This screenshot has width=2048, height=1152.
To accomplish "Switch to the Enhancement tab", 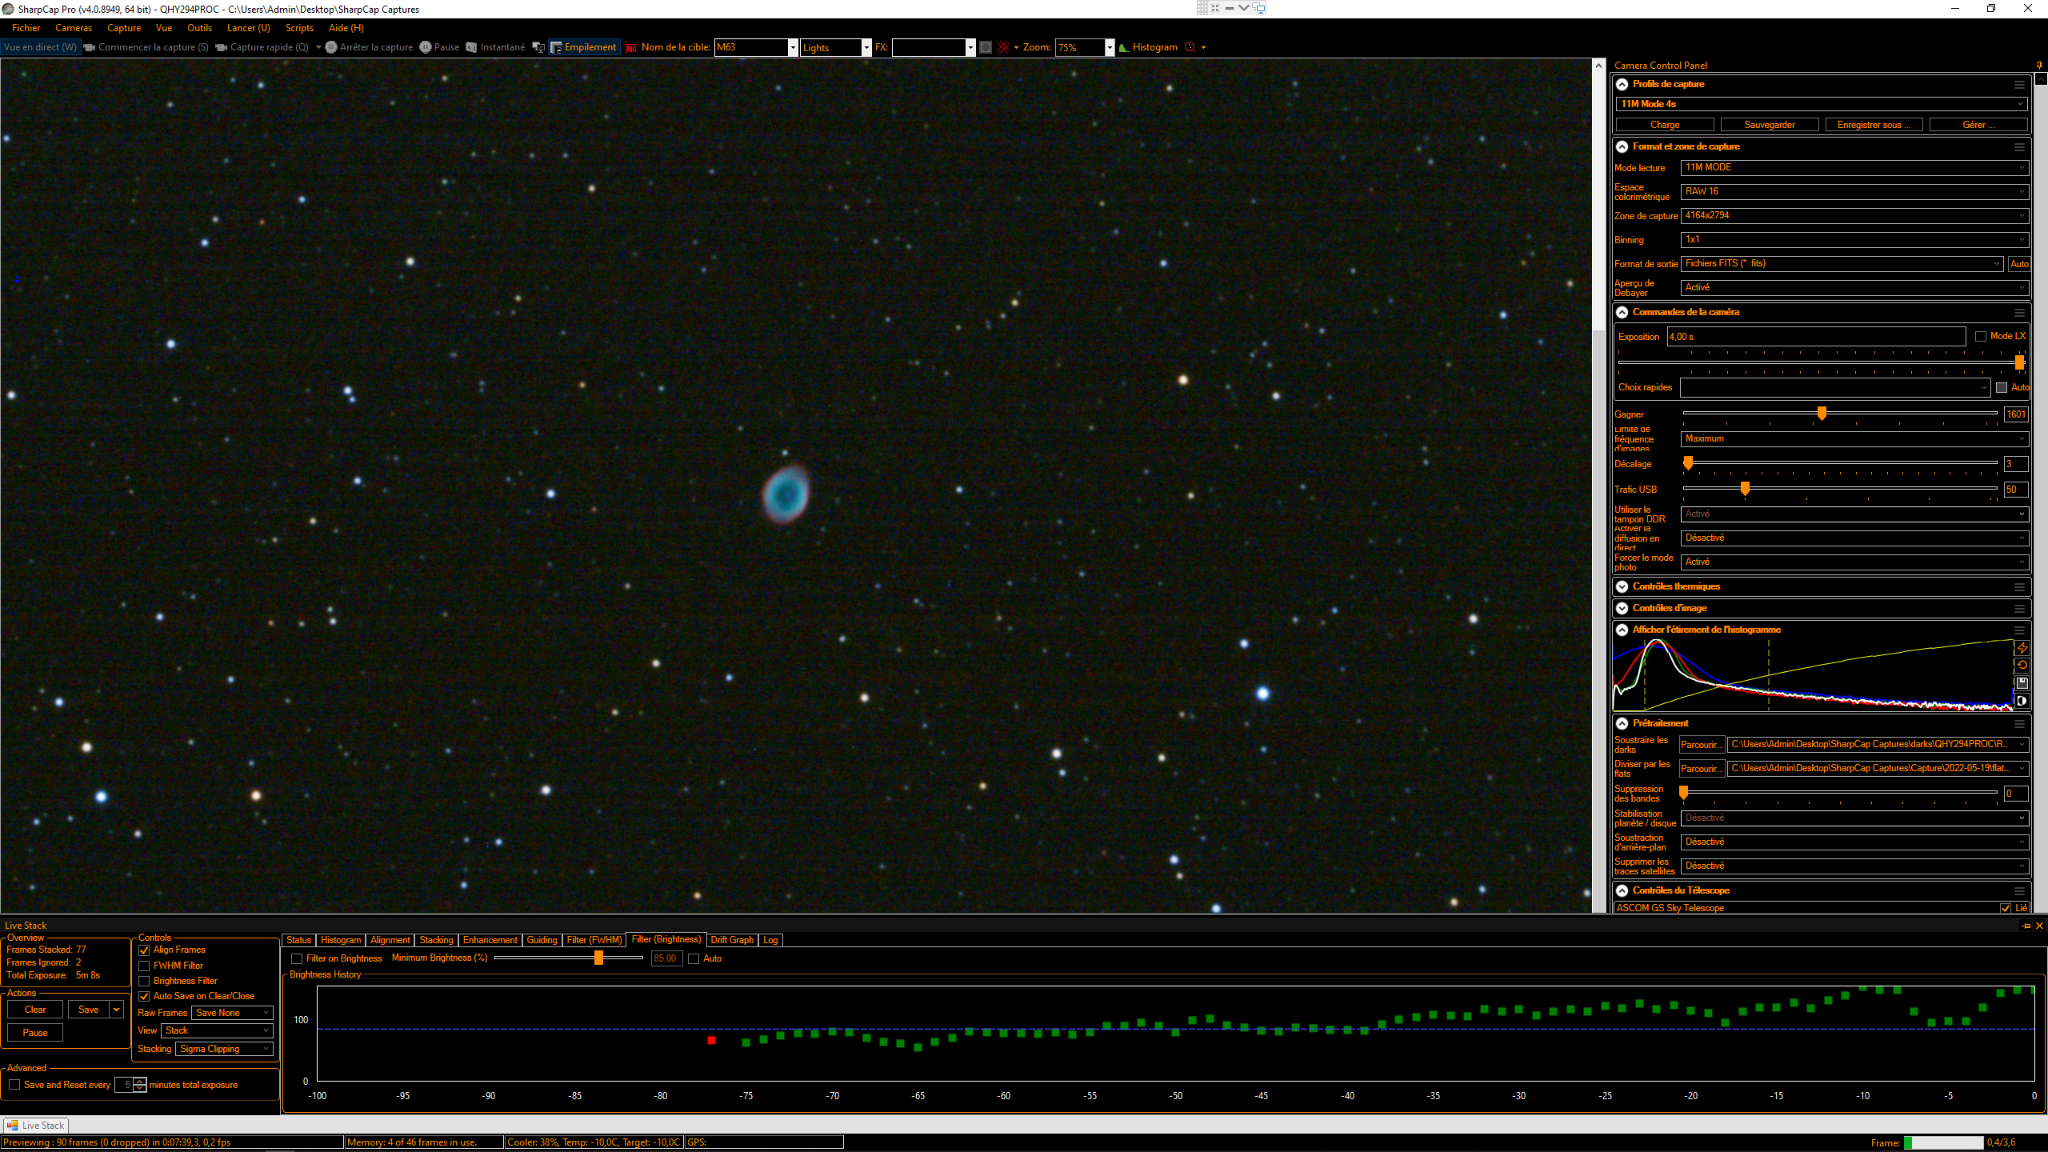I will tap(490, 940).
